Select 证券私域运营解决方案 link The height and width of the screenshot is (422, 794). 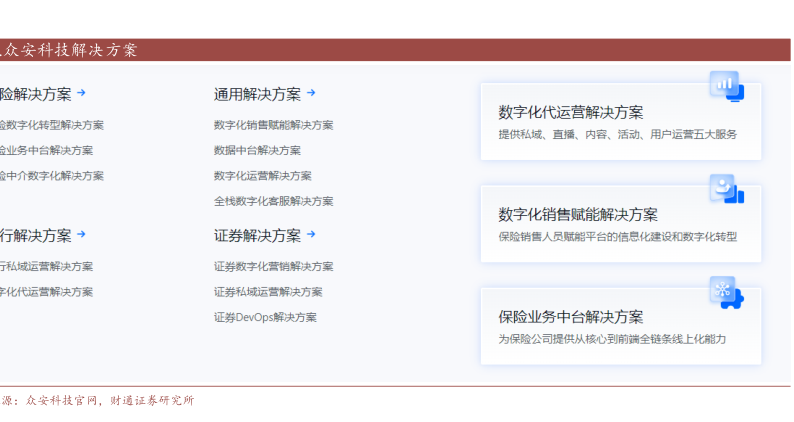pos(268,292)
